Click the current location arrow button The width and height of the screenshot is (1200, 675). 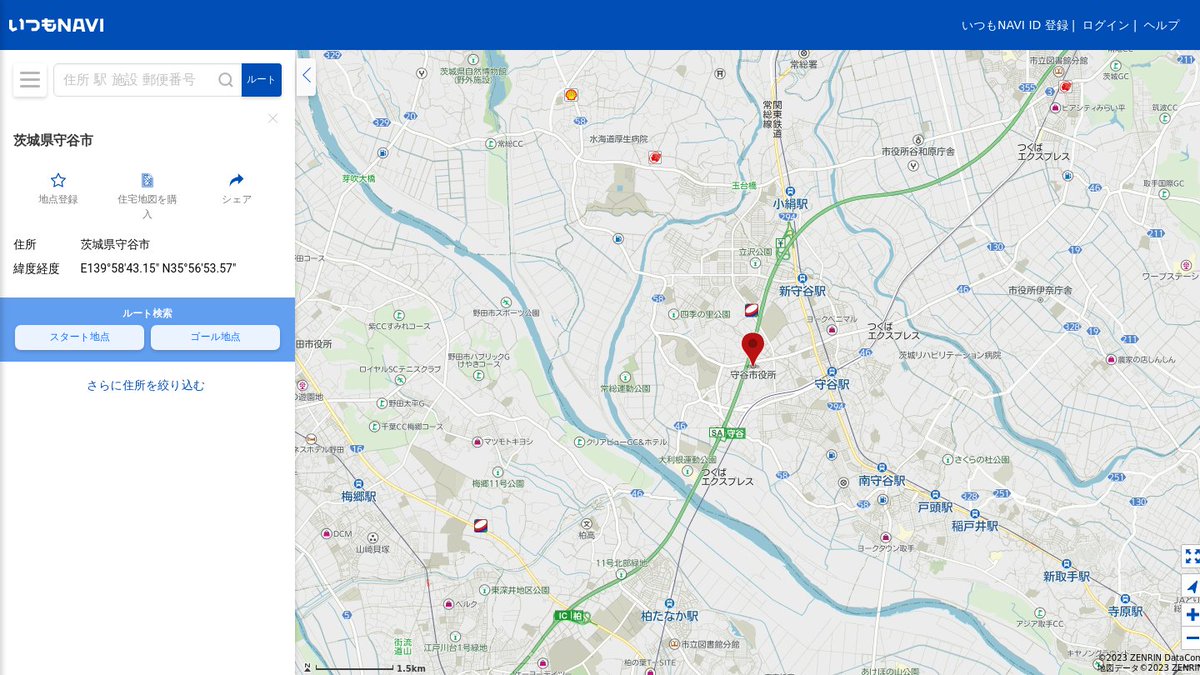point(1191,586)
